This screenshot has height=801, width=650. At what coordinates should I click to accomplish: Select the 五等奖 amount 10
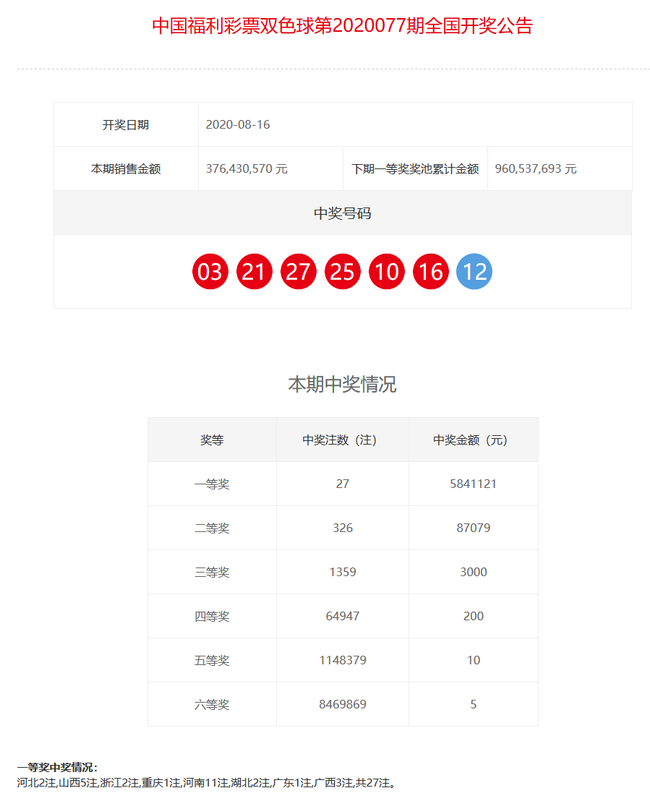473,660
